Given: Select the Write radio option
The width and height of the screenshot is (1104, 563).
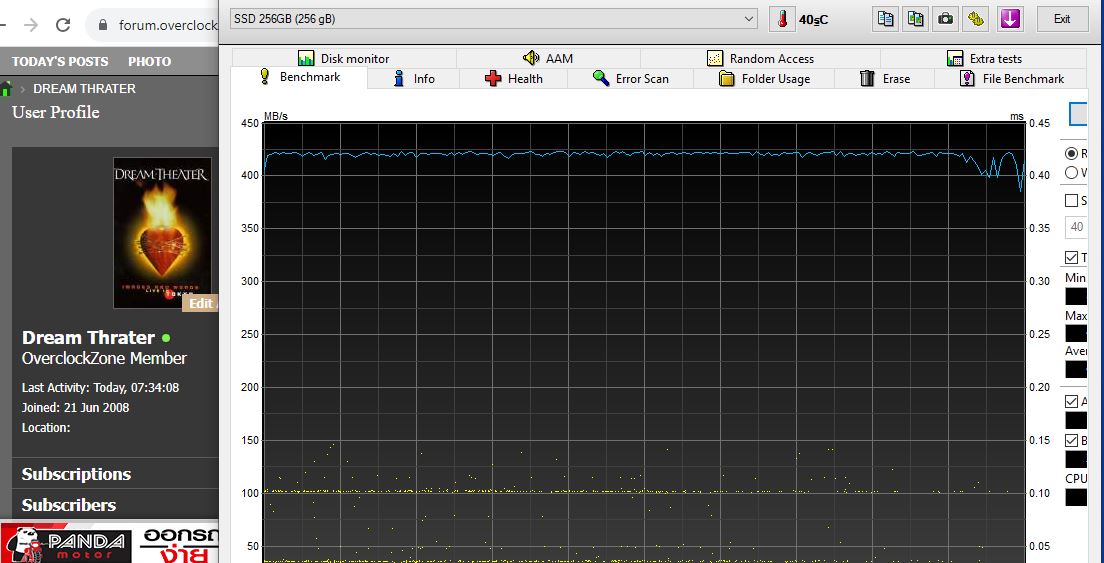Looking at the screenshot, I should [1072, 172].
